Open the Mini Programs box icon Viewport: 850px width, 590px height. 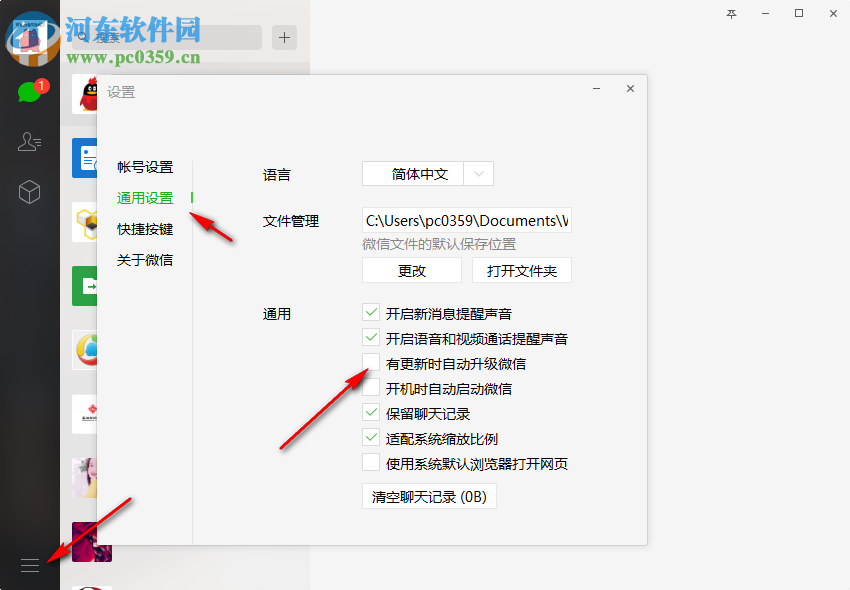[x=30, y=190]
